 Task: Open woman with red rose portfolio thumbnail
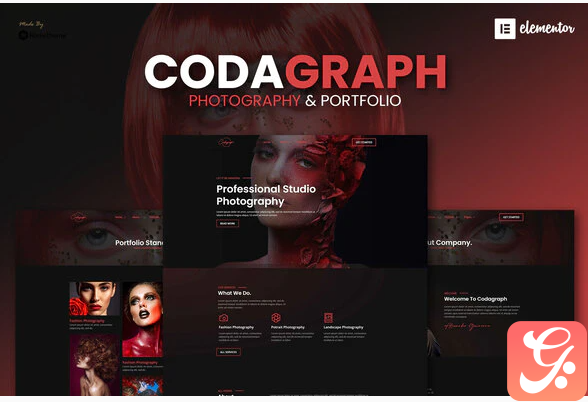(94, 299)
